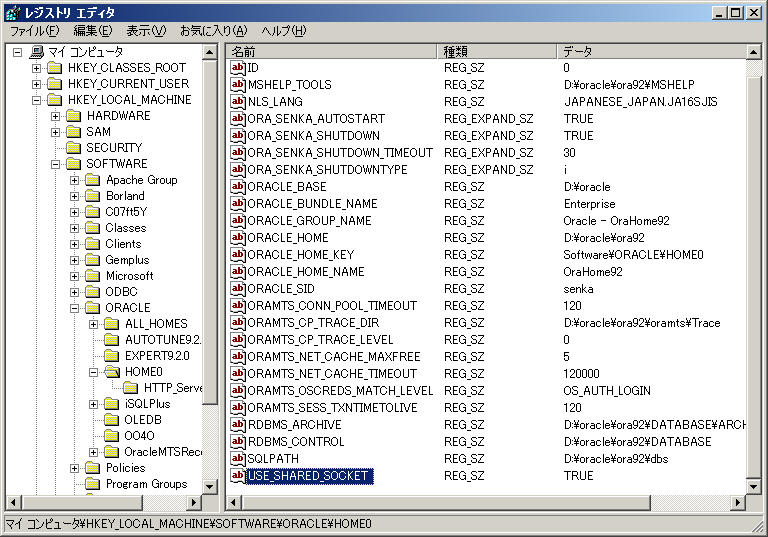The width and height of the screenshot is (768, 537).
Task: Click the EXPERT9.2.0 folder icon
Action: [x=112, y=356]
